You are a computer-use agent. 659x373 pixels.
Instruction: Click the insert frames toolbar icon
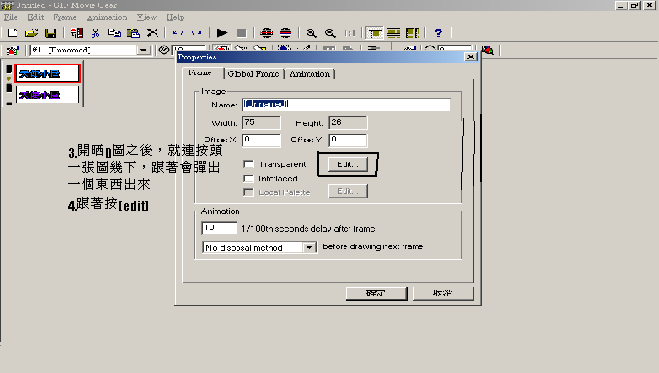76,33
